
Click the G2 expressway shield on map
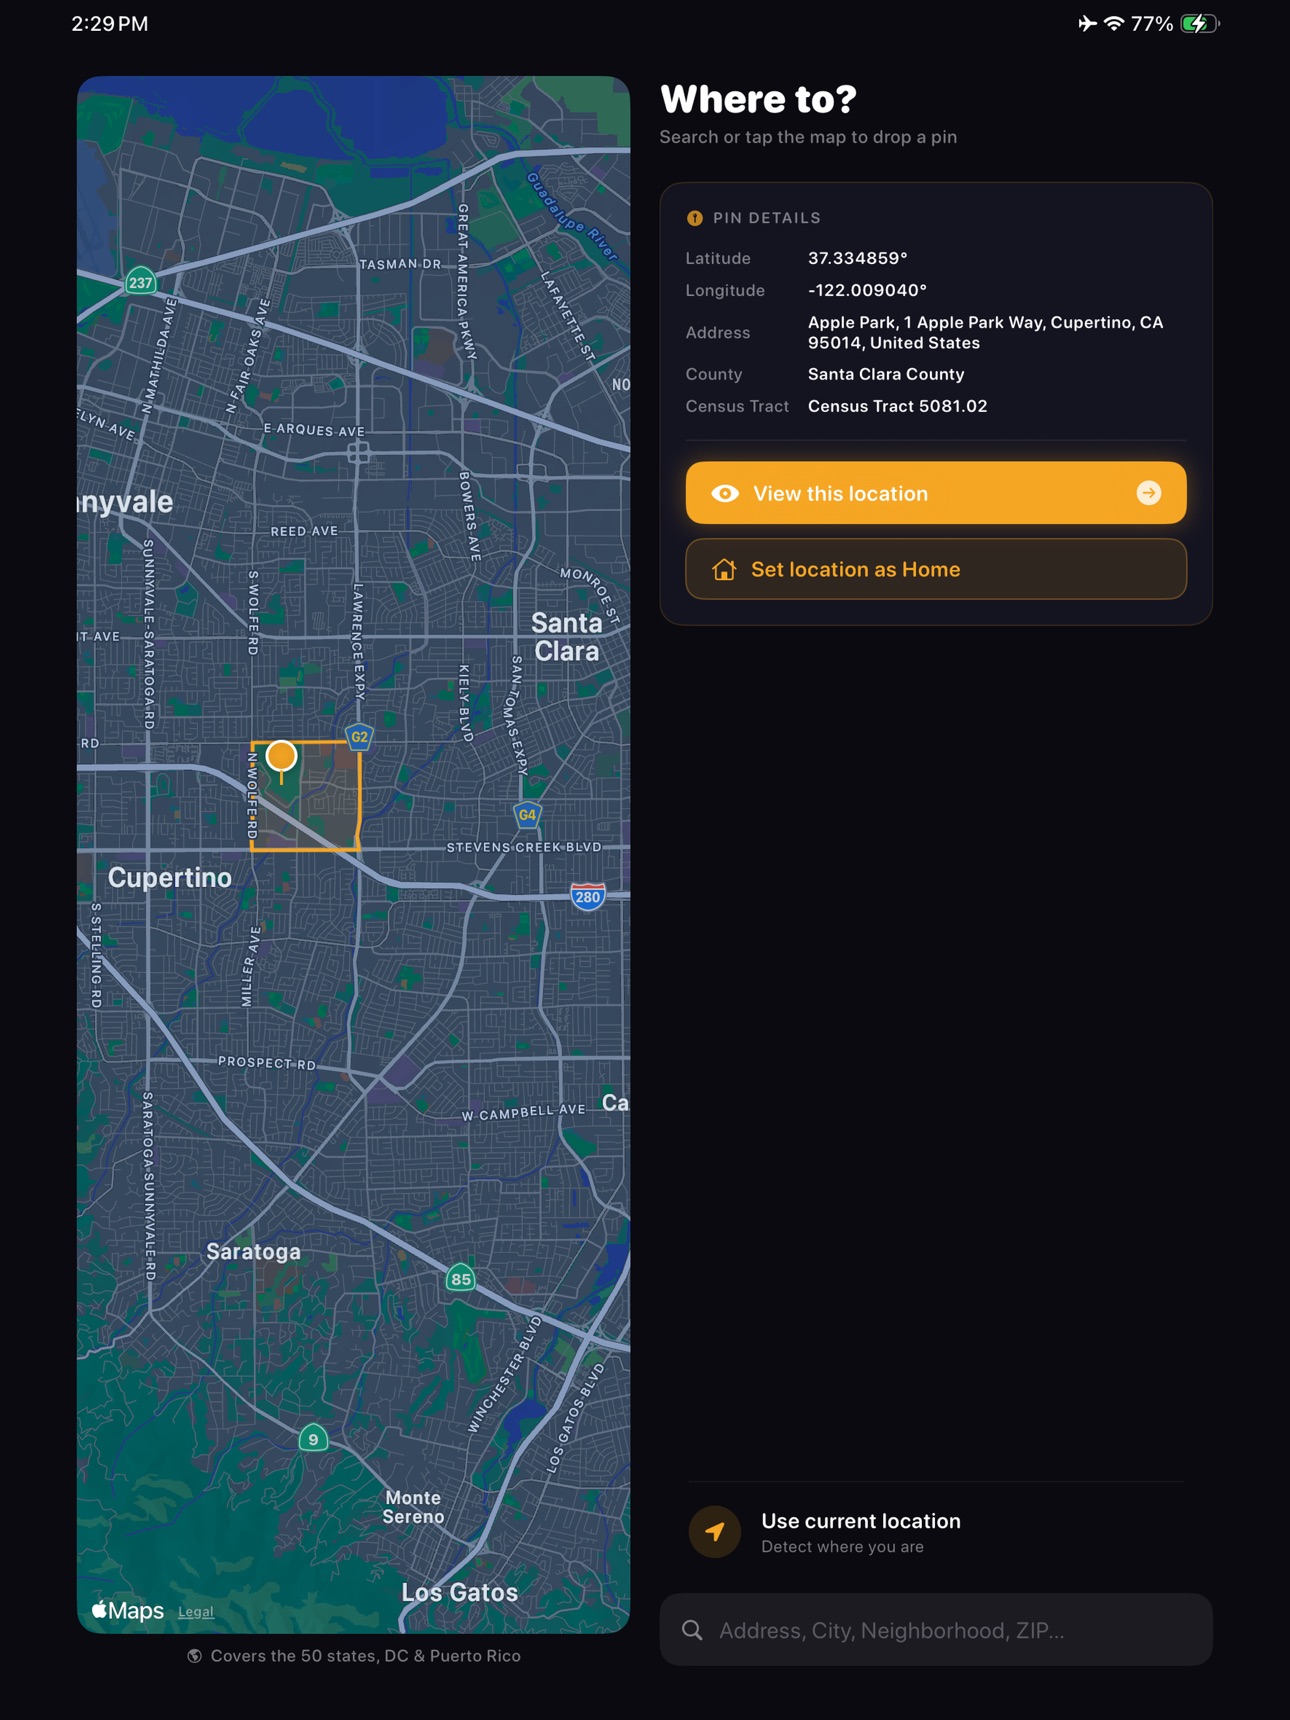(359, 737)
